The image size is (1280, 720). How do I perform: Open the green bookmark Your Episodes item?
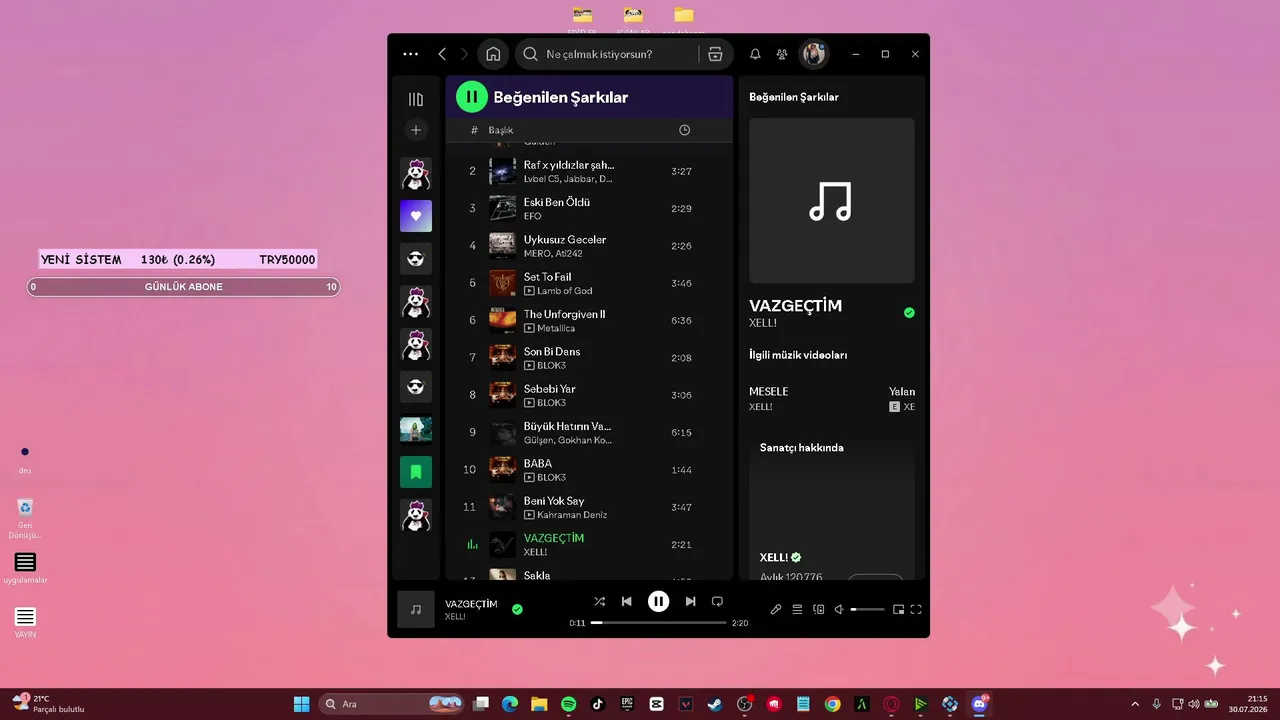416,472
